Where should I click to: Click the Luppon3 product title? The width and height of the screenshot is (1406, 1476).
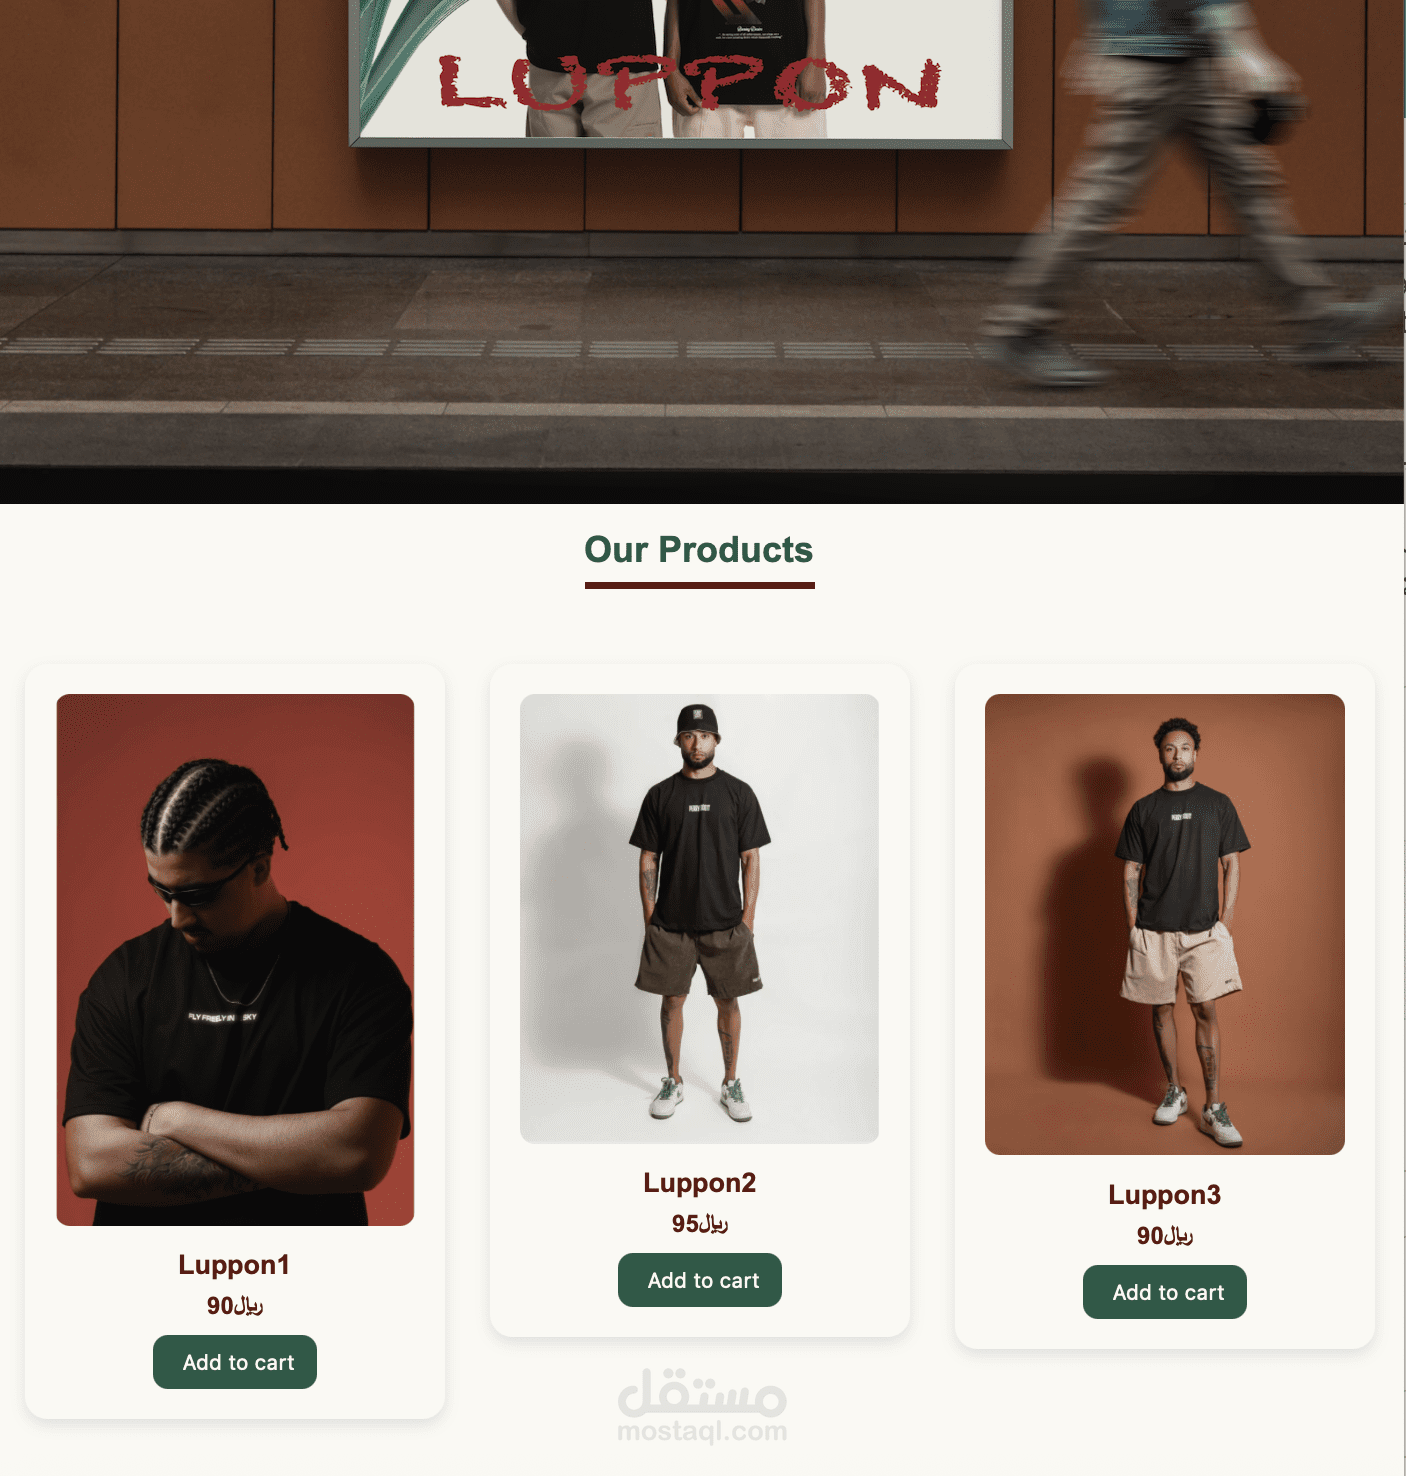tap(1165, 1195)
